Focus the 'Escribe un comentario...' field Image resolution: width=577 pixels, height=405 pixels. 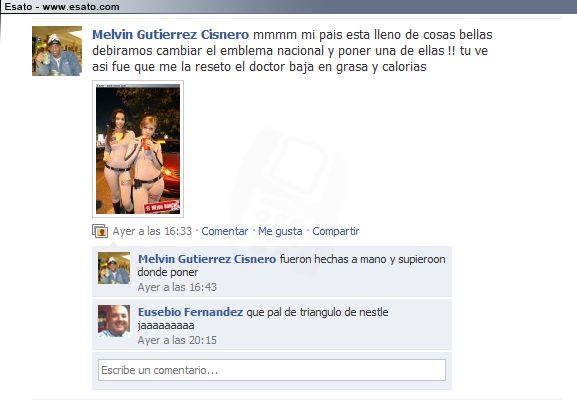[x=272, y=370]
